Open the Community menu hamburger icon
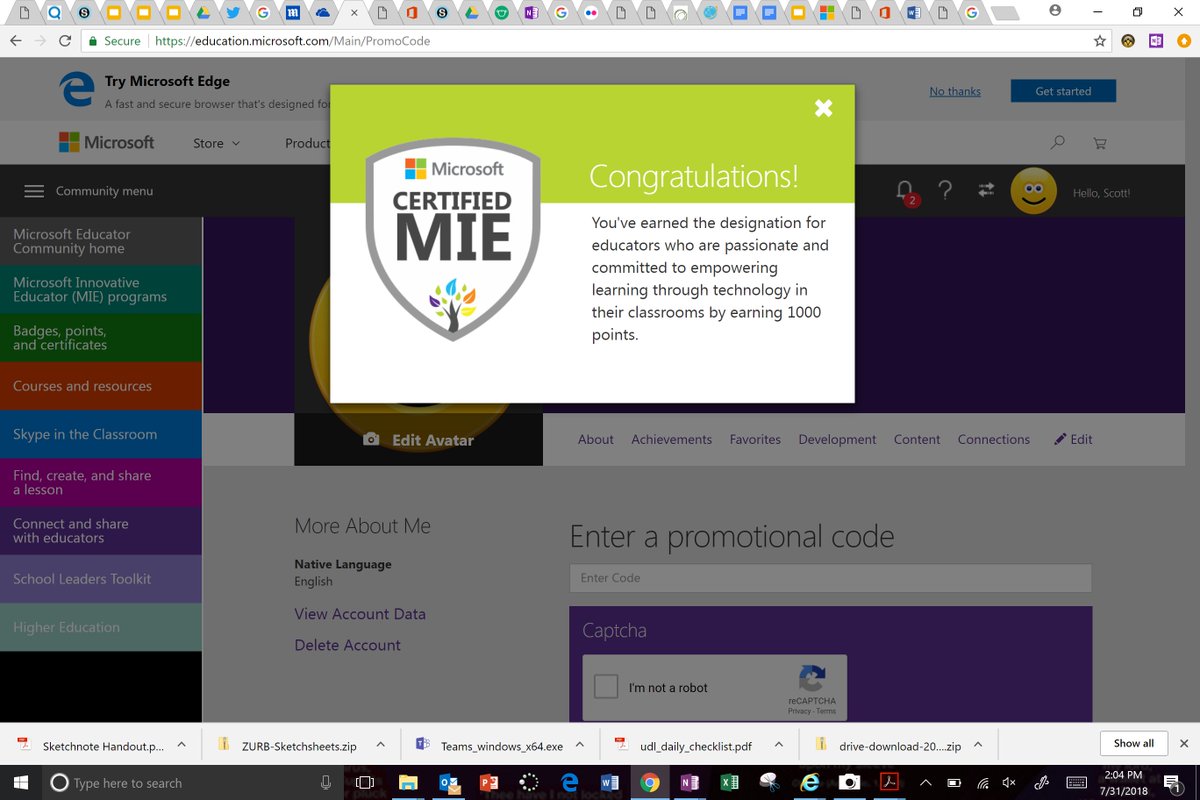The height and width of the screenshot is (800, 1200). pyautogui.click(x=34, y=191)
